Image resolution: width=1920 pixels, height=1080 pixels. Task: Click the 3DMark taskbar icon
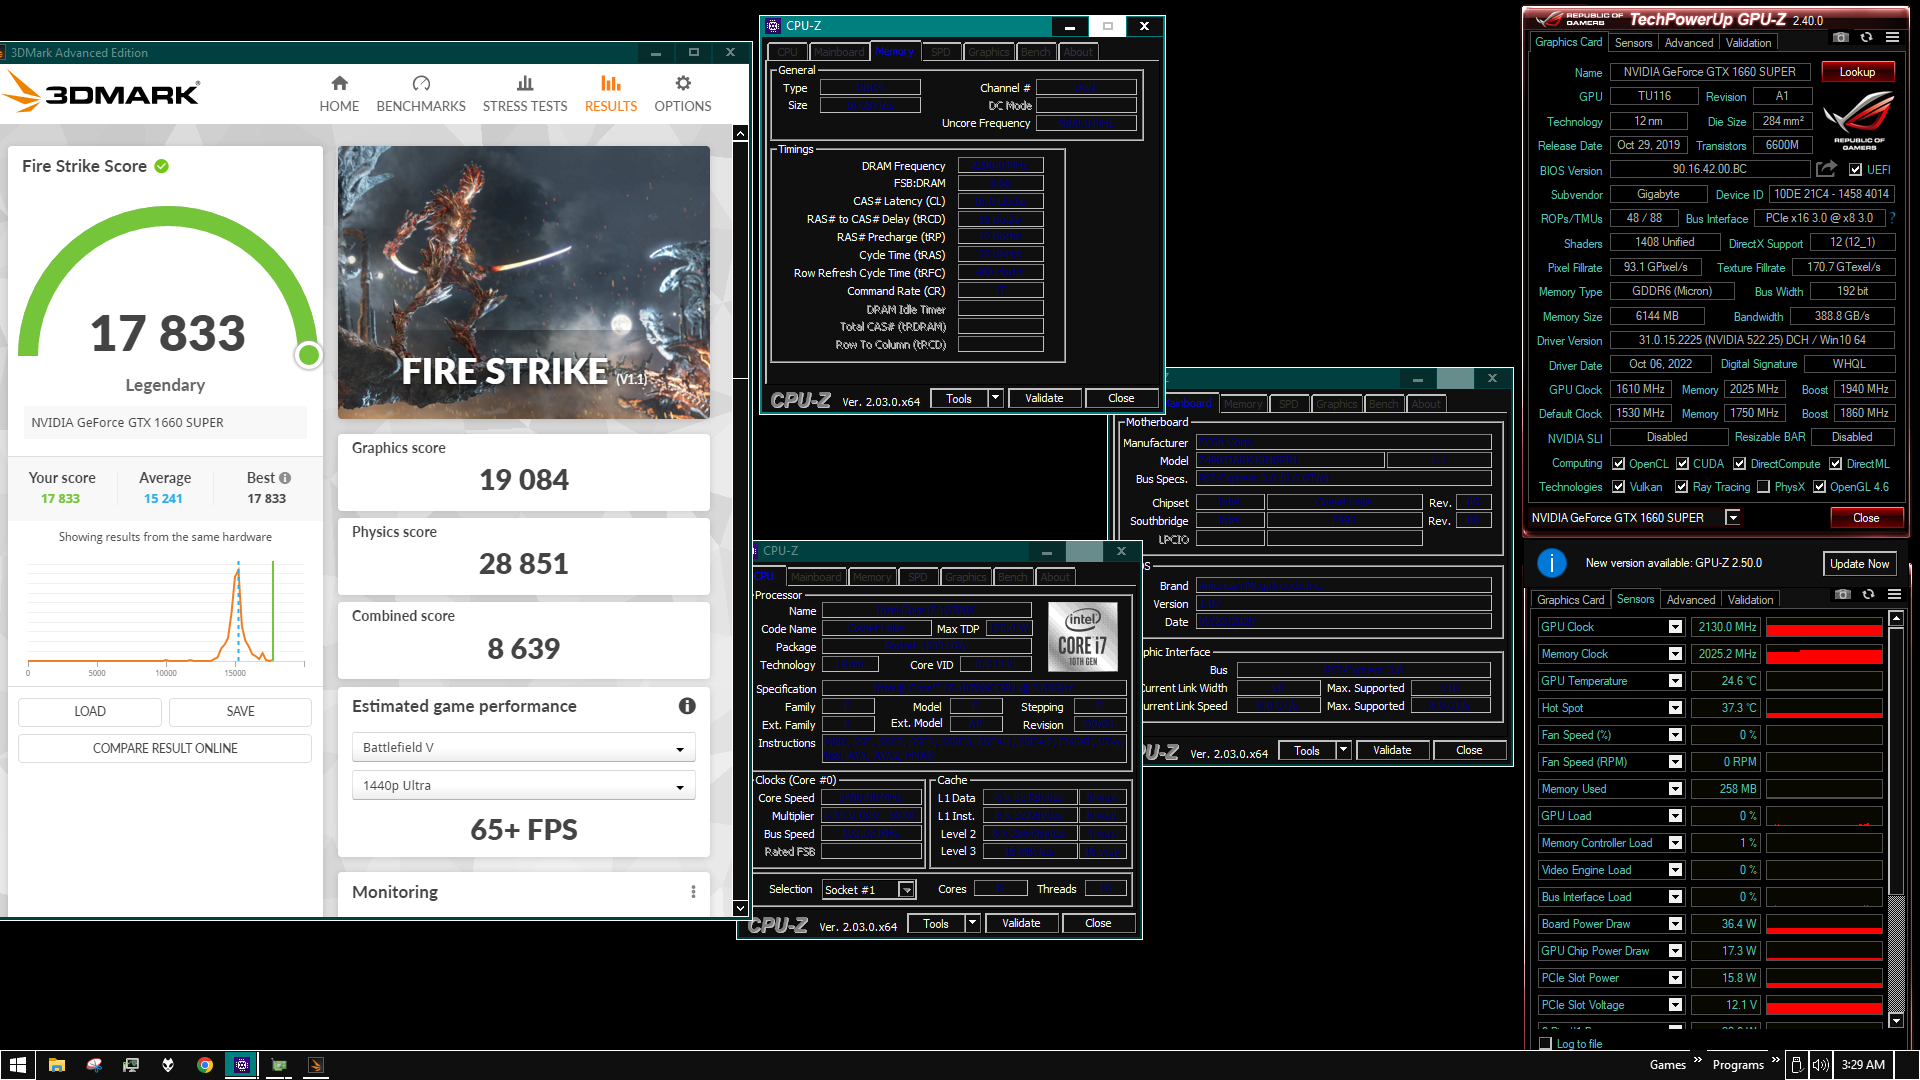(316, 1065)
